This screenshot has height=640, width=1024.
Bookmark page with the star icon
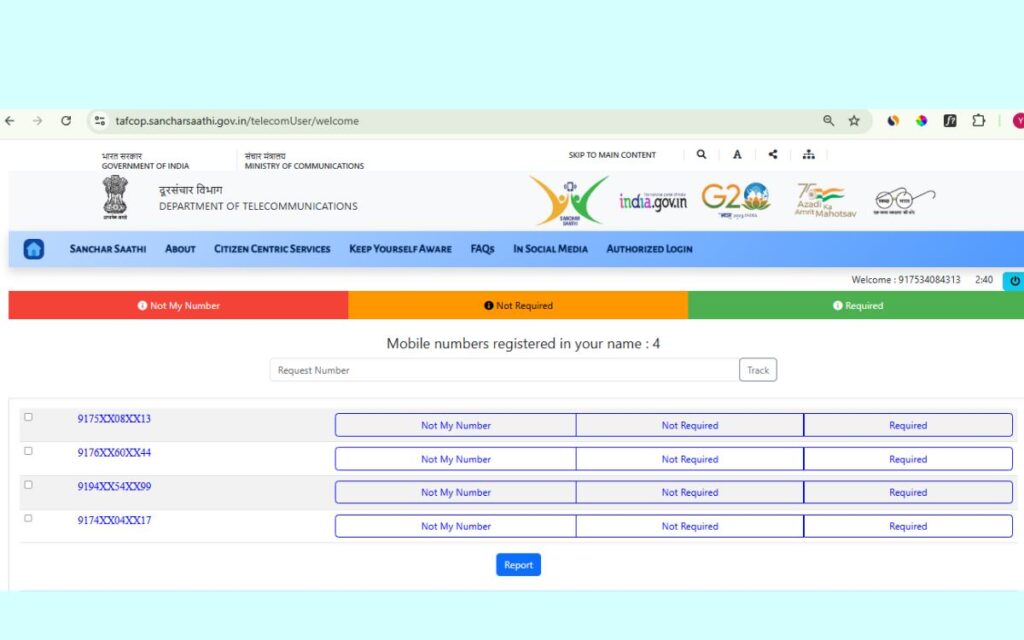[x=854, y=121]
